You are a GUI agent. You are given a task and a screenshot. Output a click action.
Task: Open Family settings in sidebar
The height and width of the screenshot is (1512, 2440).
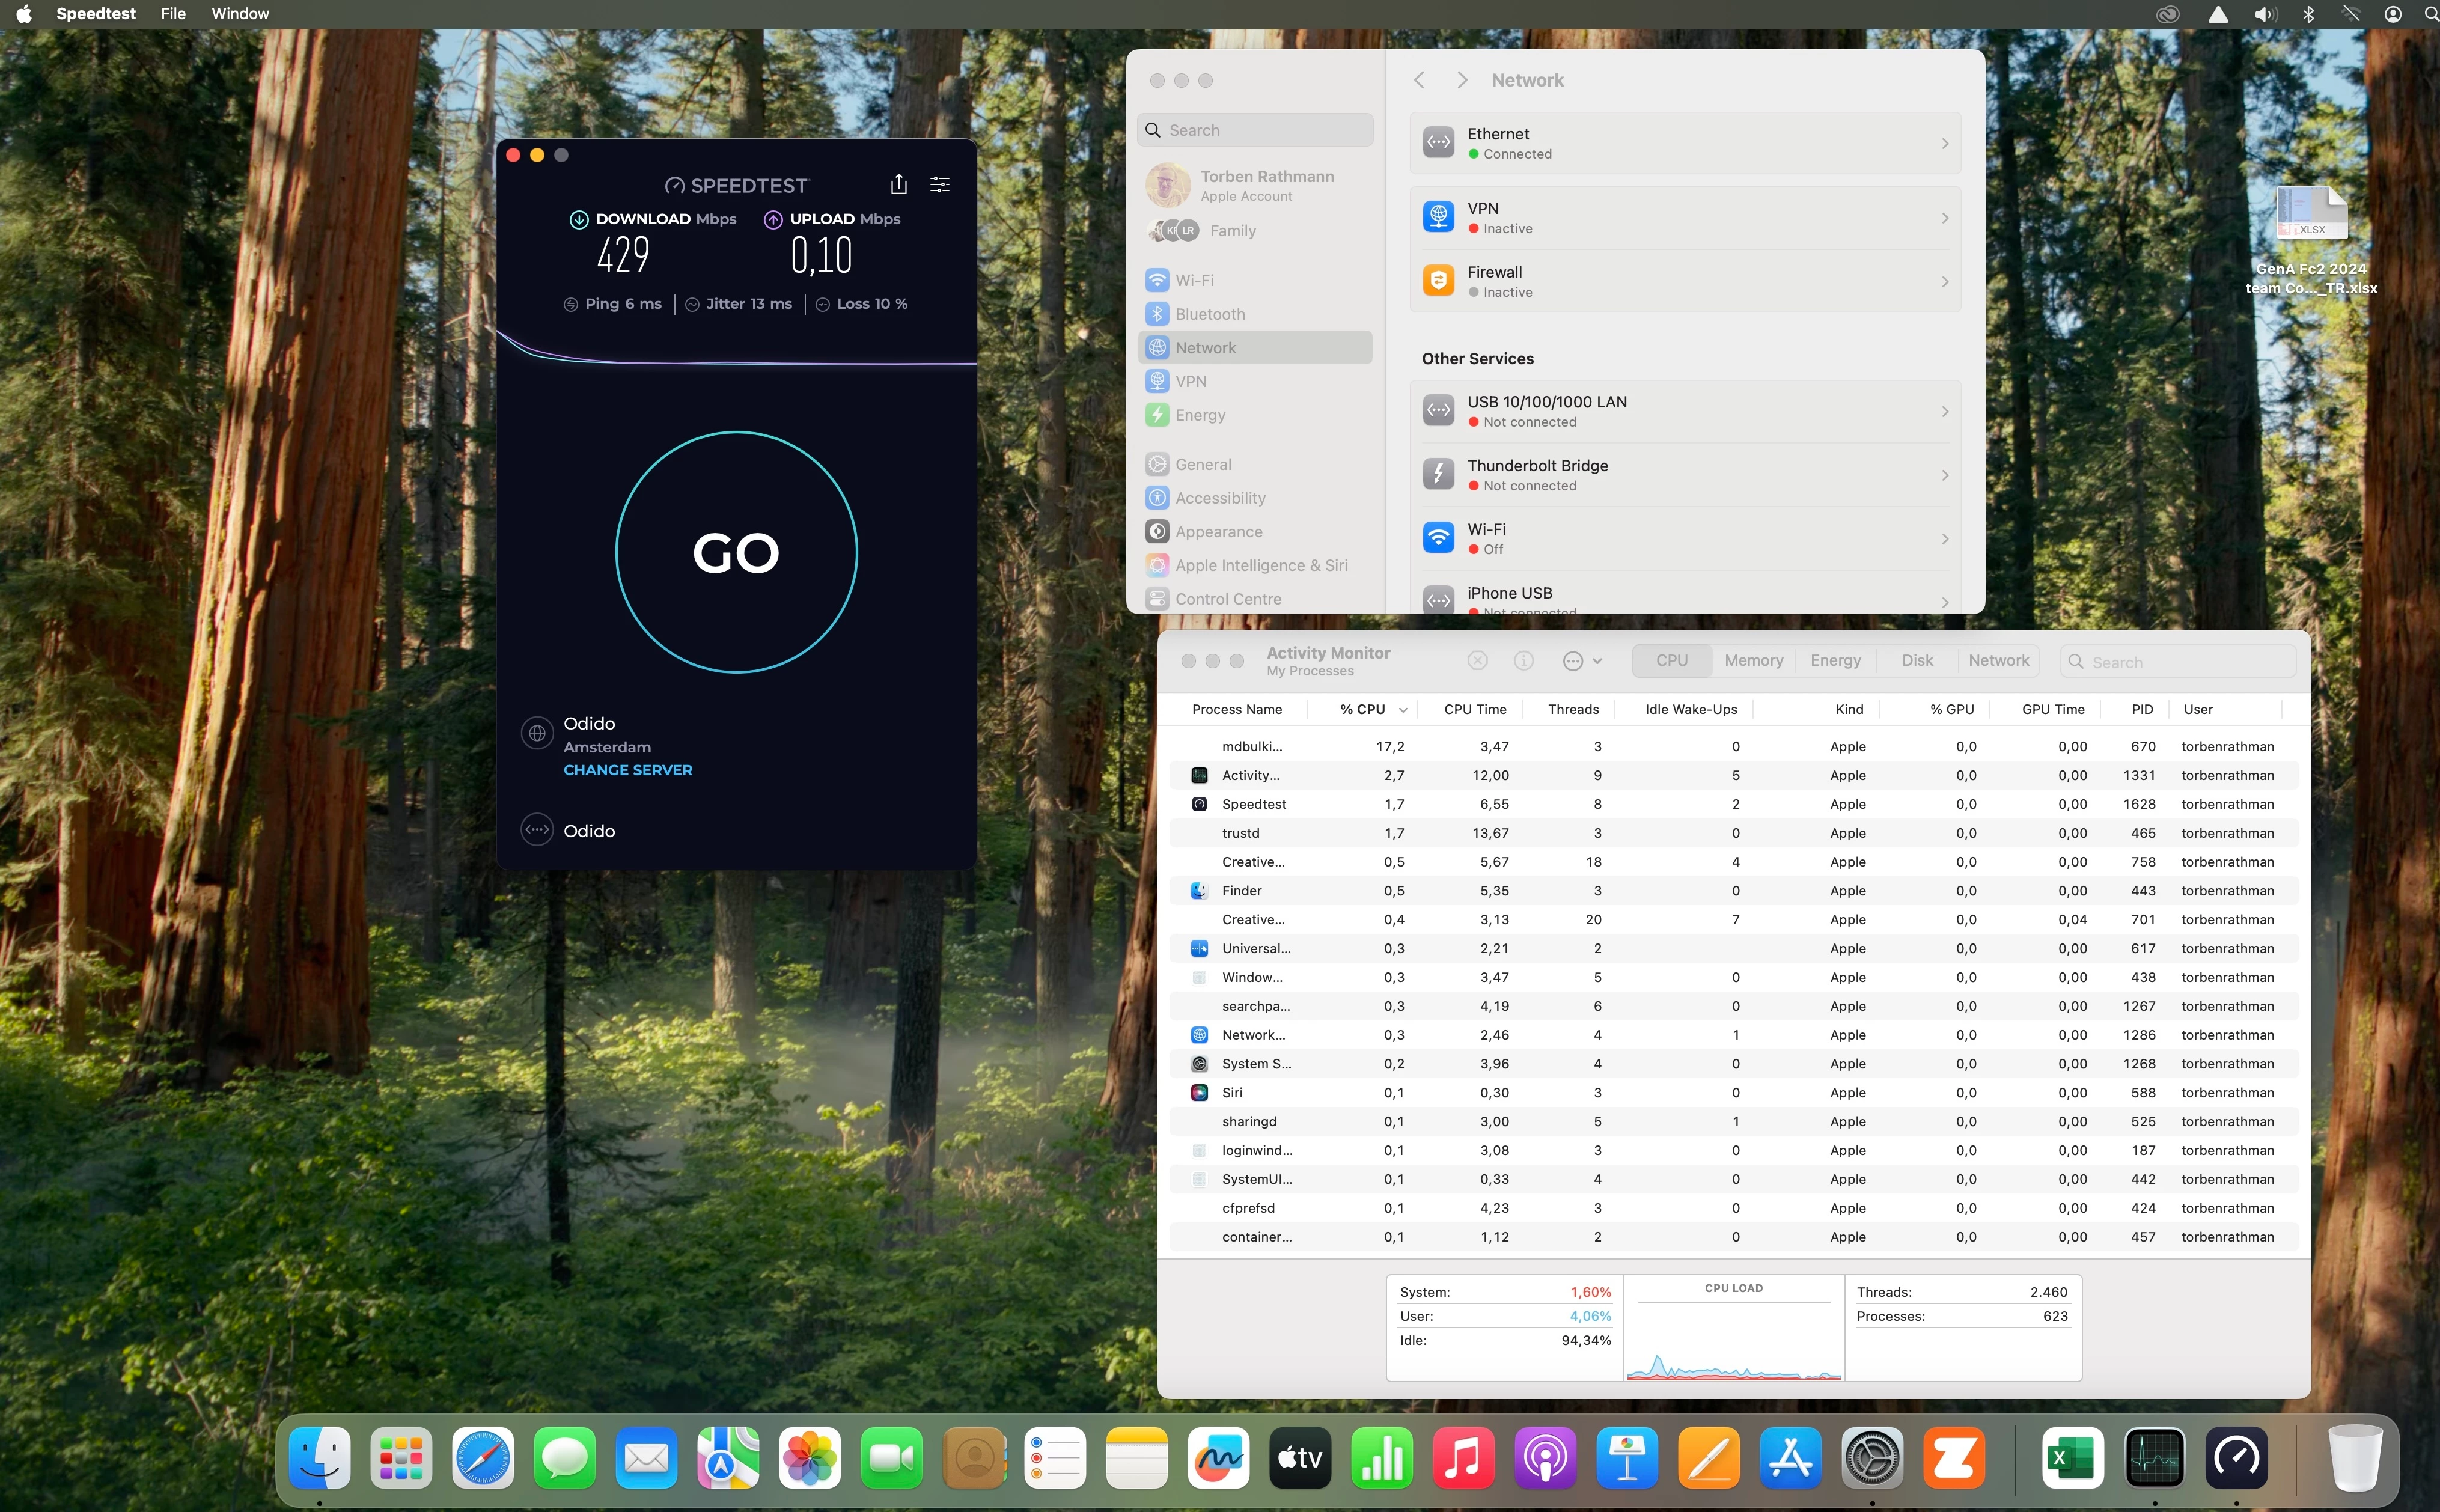tap(1255, 230)
